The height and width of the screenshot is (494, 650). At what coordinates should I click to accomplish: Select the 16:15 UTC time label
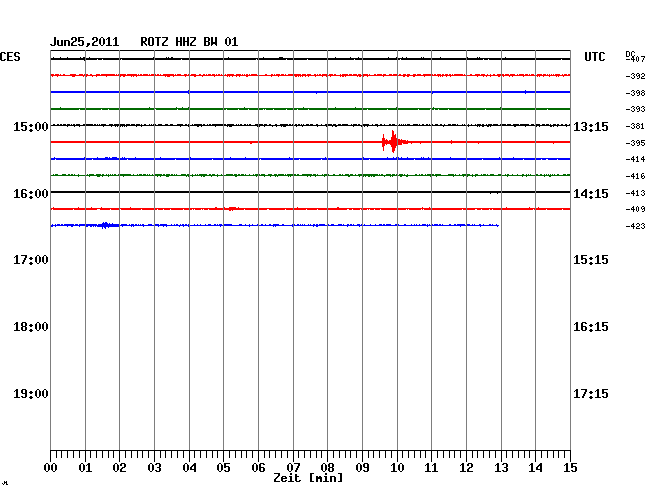click(x=591, y=327)
